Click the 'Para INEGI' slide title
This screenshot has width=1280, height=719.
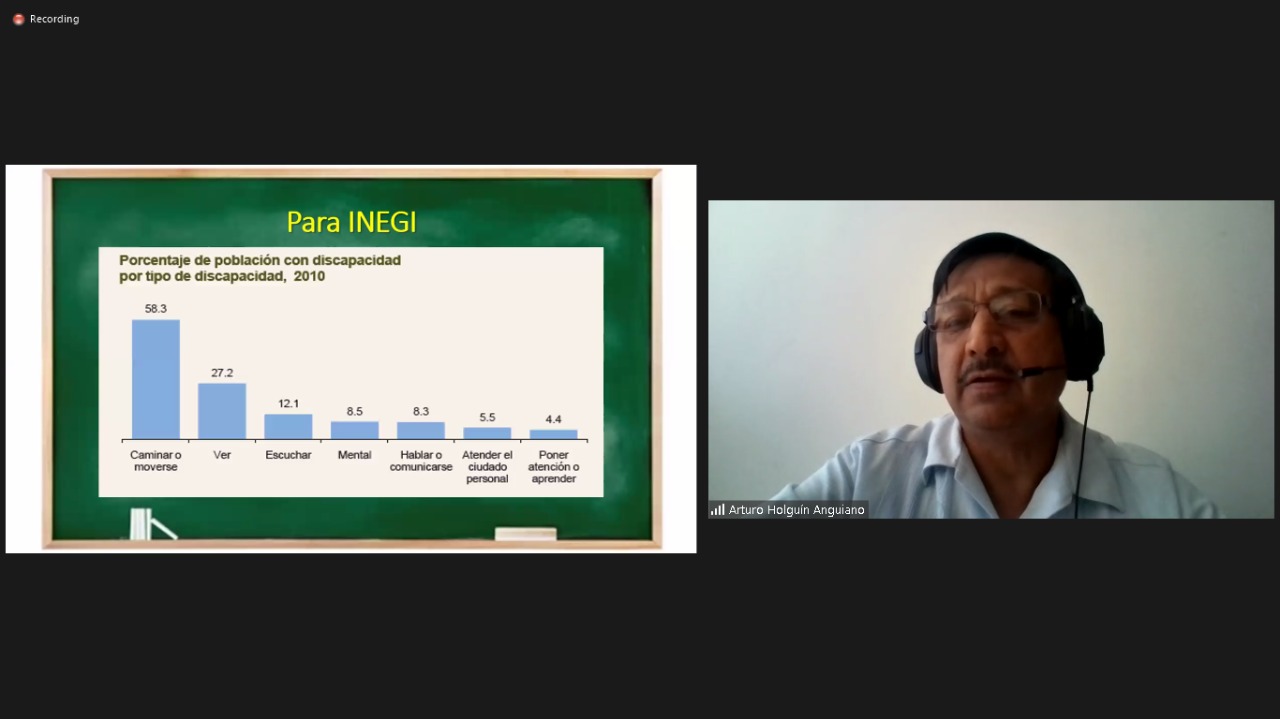[351, 222]
